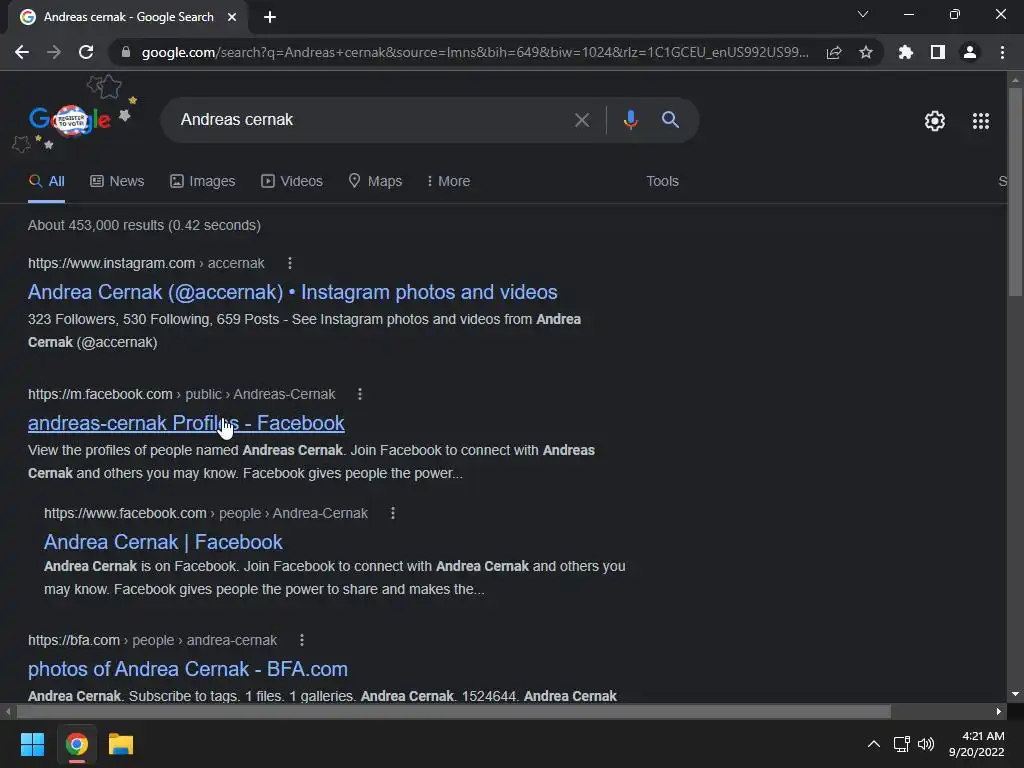
Task: Open options for bfa.com result
Action: click(302, 641)
